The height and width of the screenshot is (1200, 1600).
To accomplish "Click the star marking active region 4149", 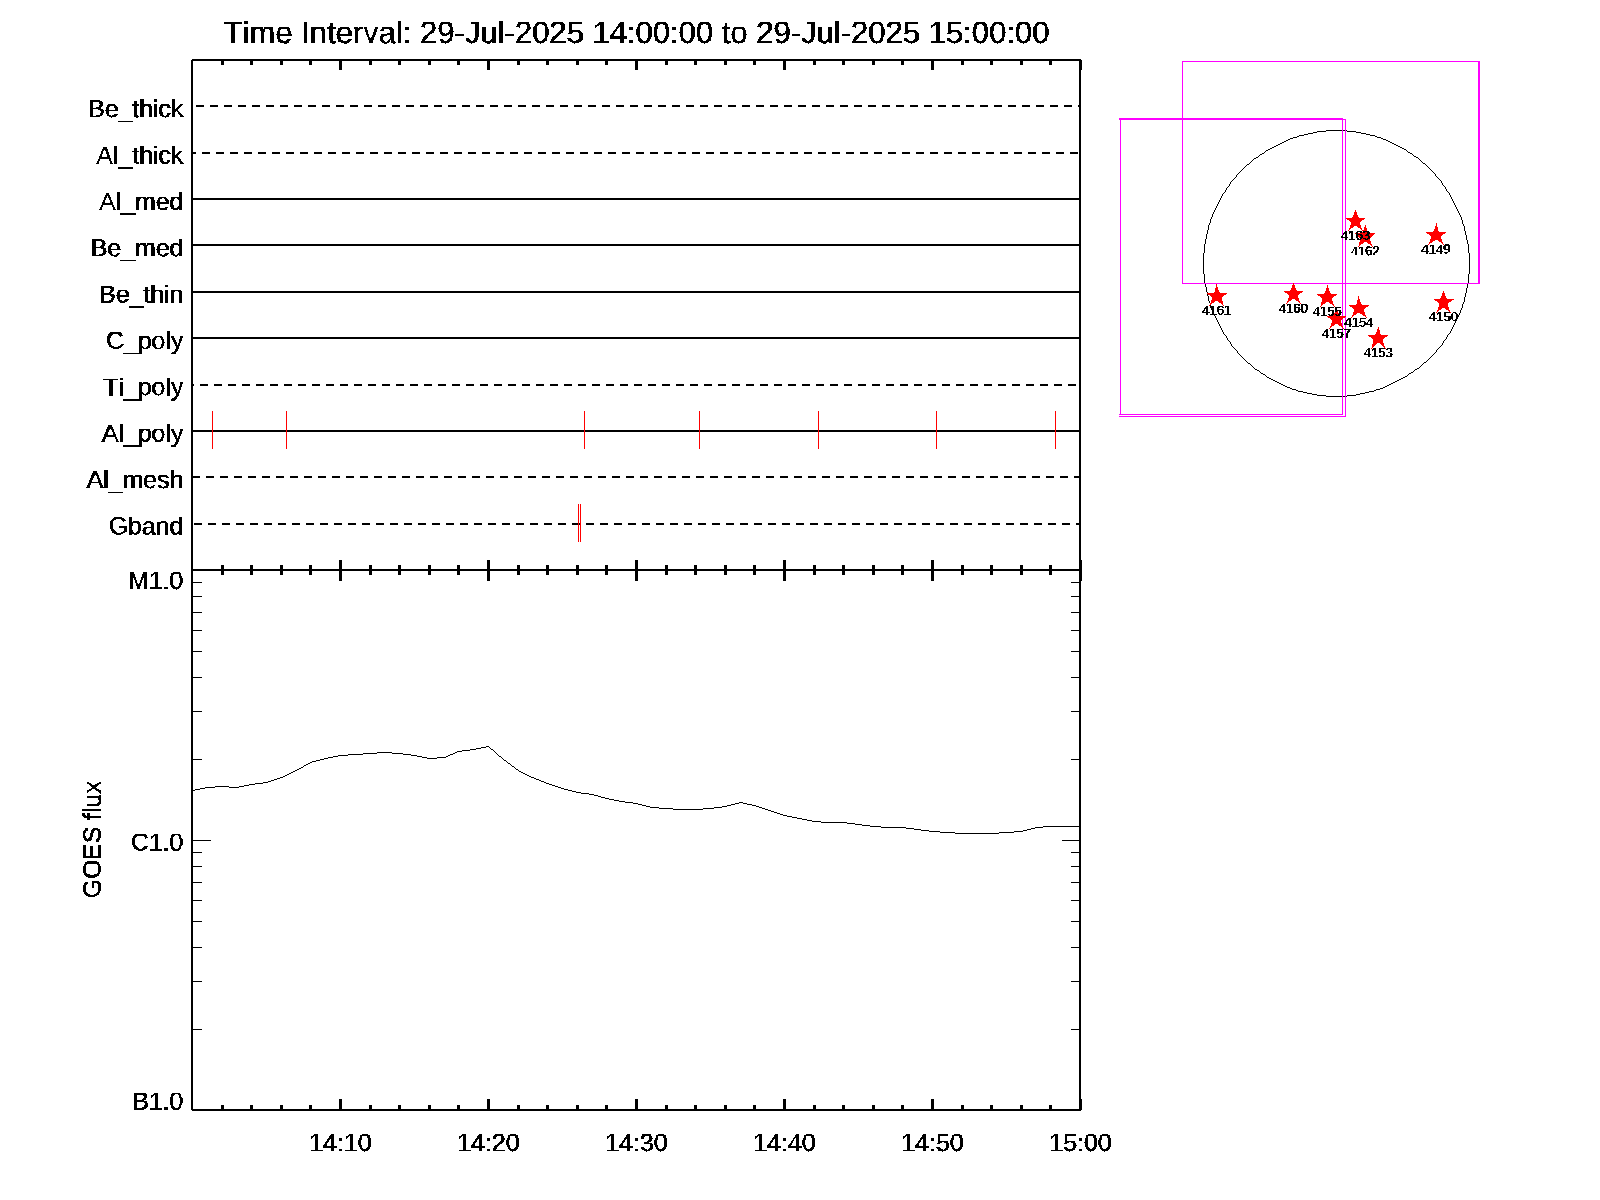I will tap(1435, 235).
